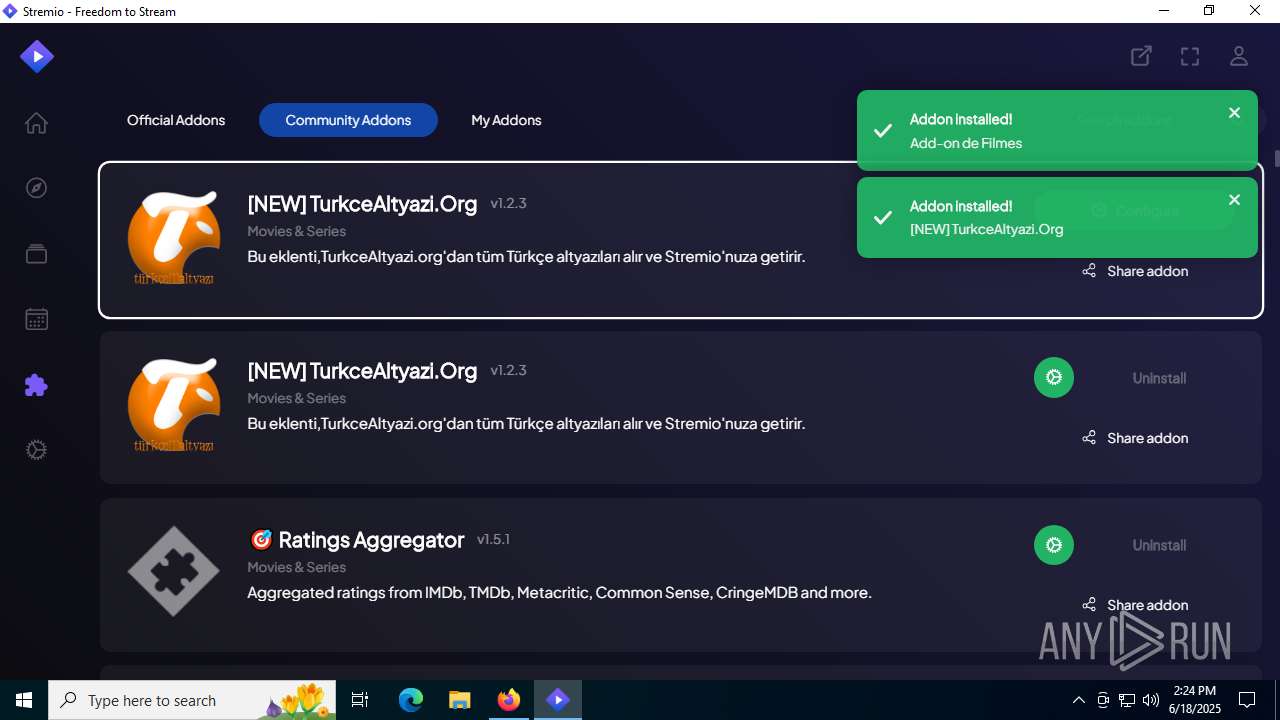
Task: Open the Library icon in sidebar
Action: (36, 254)
